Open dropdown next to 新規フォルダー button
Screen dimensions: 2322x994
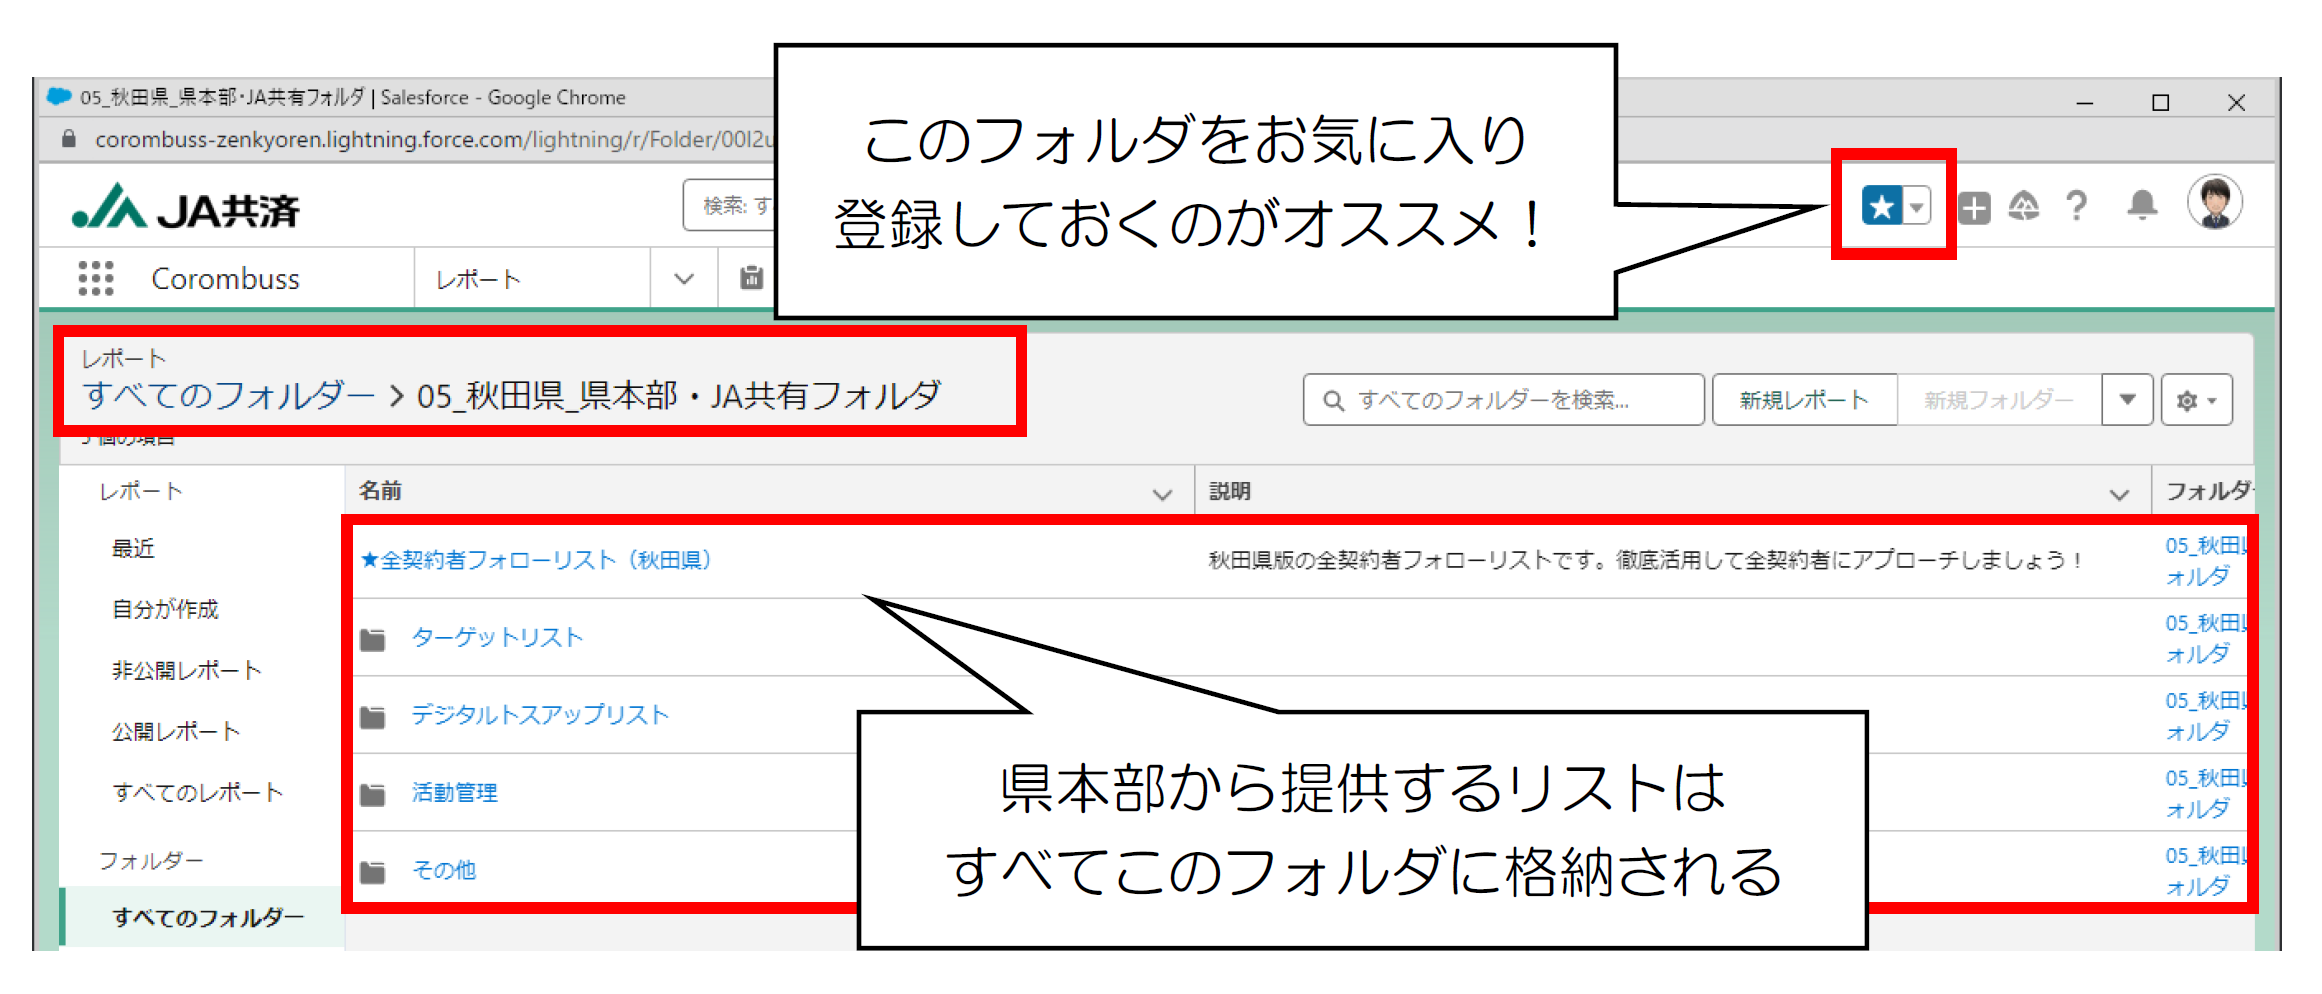[x=2127, y=400]
